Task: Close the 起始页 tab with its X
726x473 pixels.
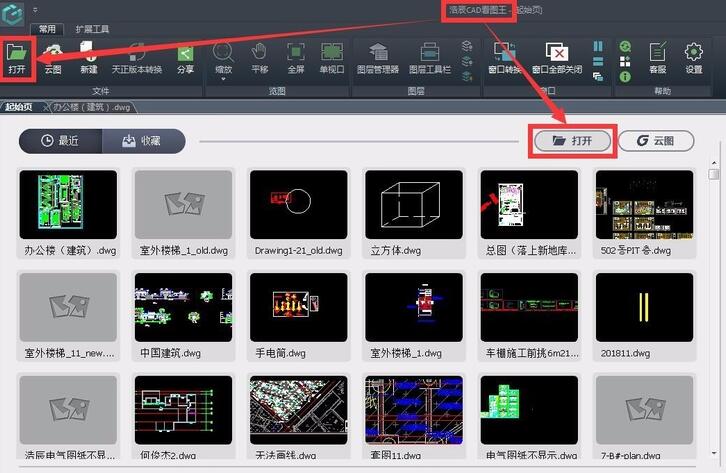Action: click(46, 107)
